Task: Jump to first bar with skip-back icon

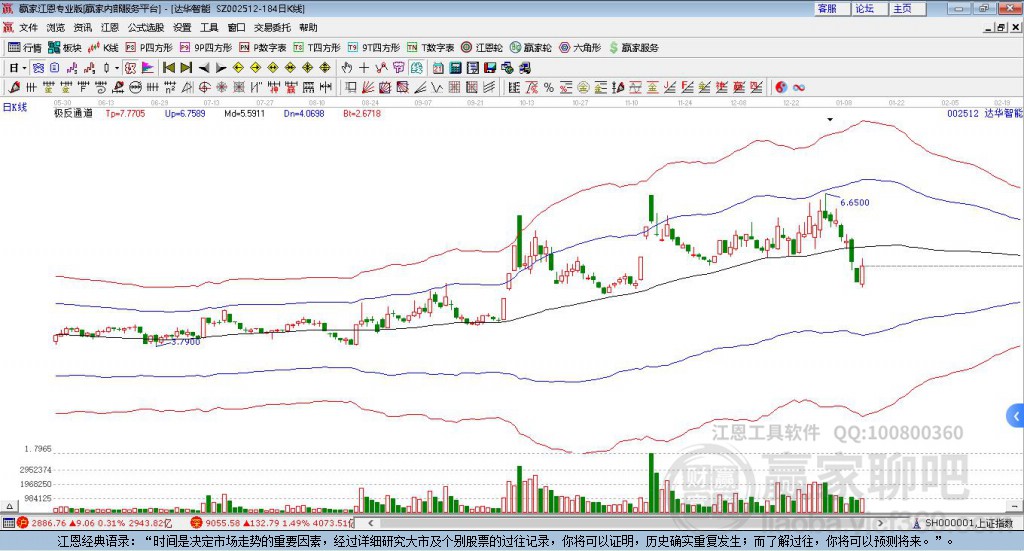Action: (x=168, y=68)
